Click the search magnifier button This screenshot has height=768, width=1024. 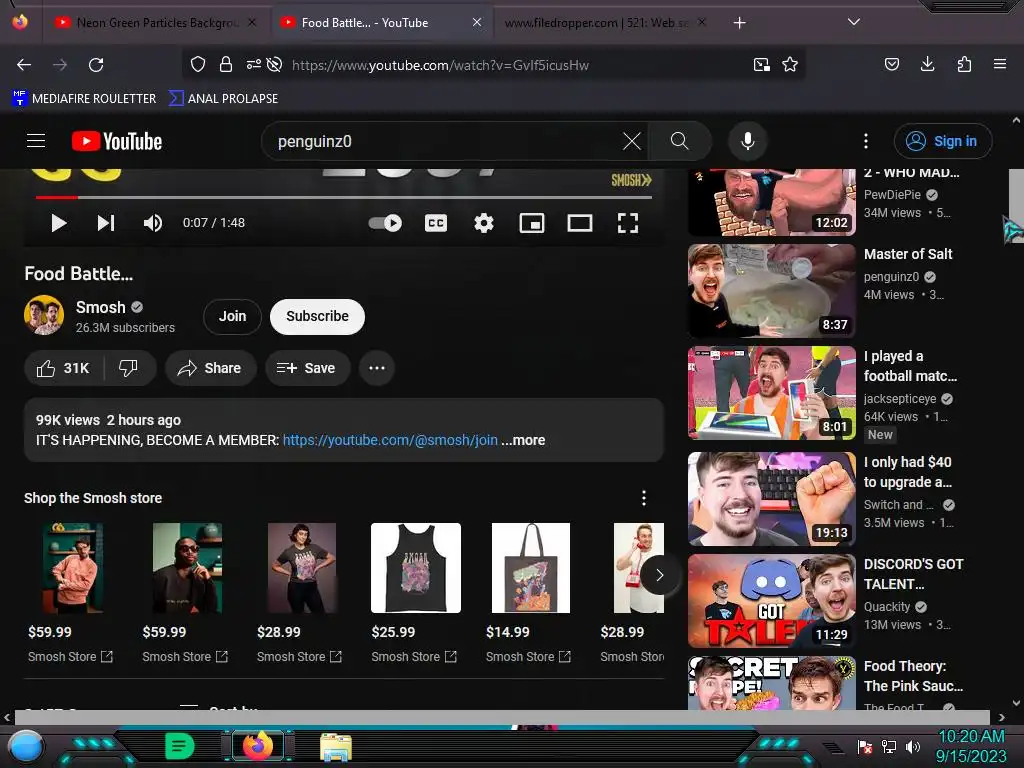(680, 141)
